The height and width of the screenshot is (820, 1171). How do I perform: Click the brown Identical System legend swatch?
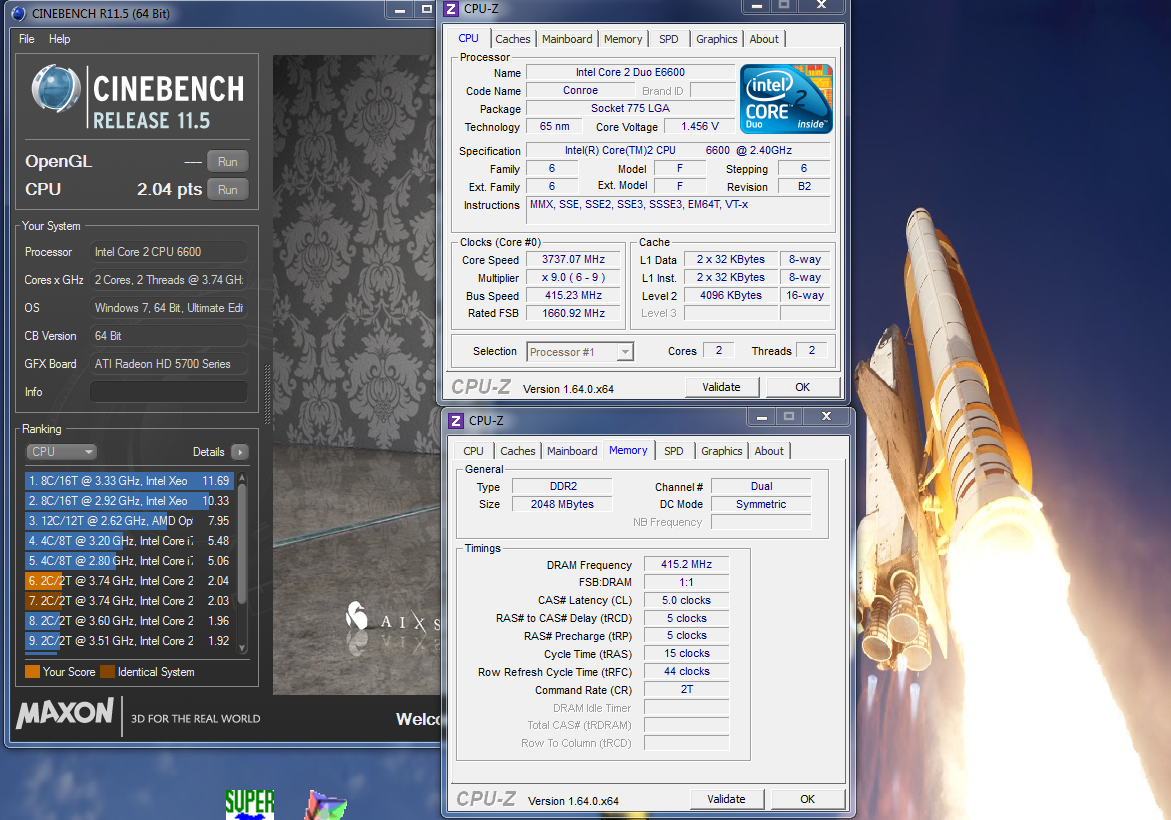pos(107,671)
